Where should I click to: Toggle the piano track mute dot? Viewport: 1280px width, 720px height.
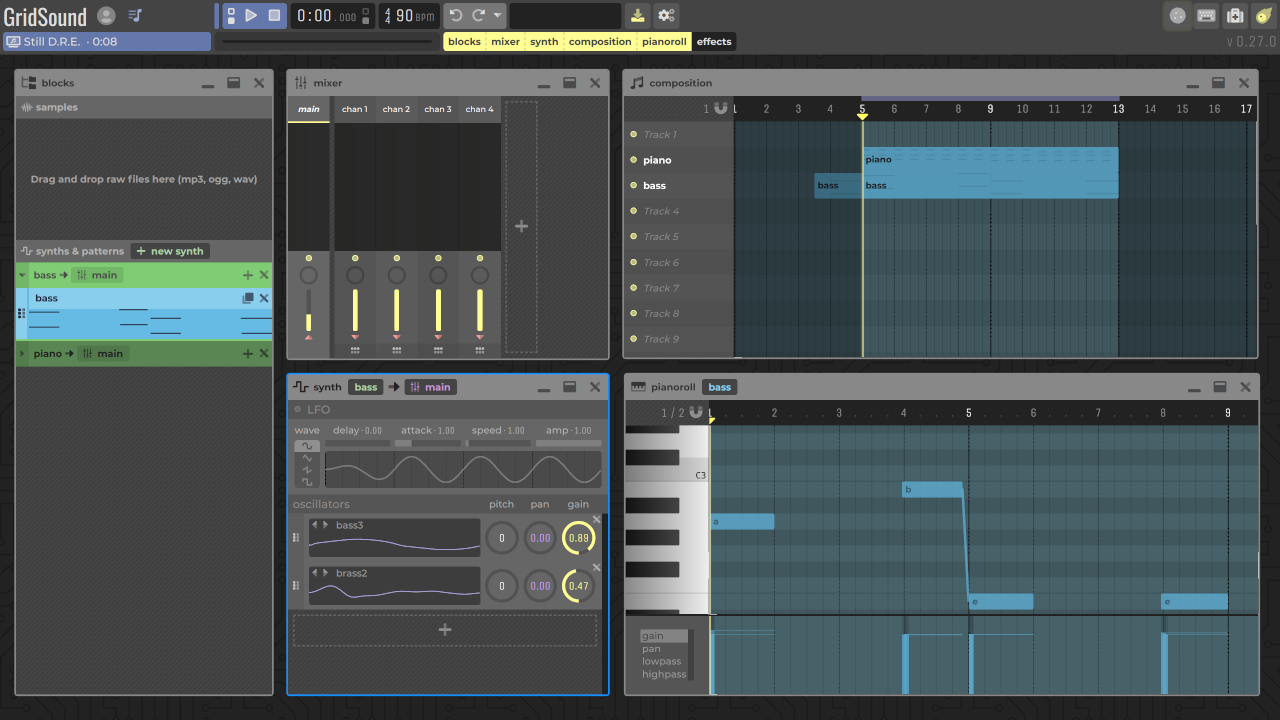coord(633,160)
